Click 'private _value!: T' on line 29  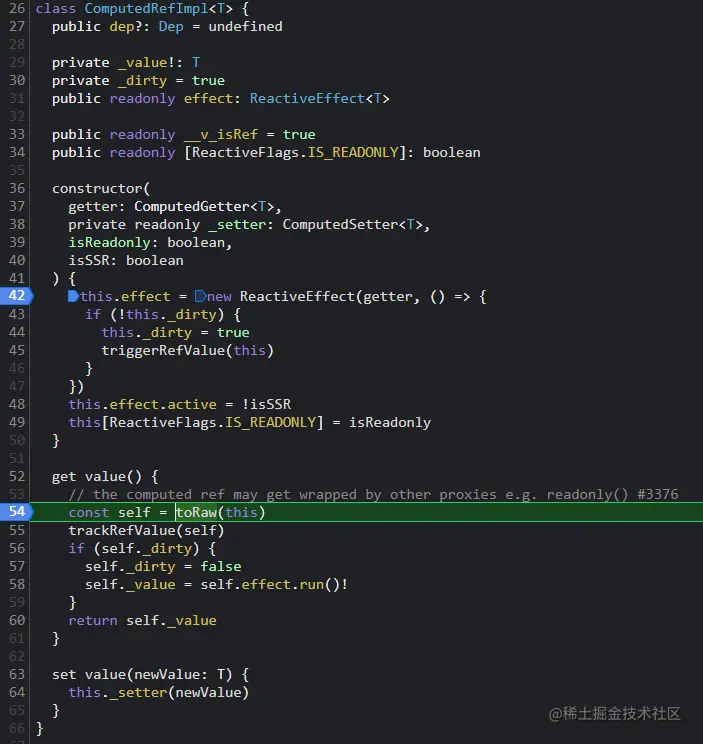pos(126,63)
